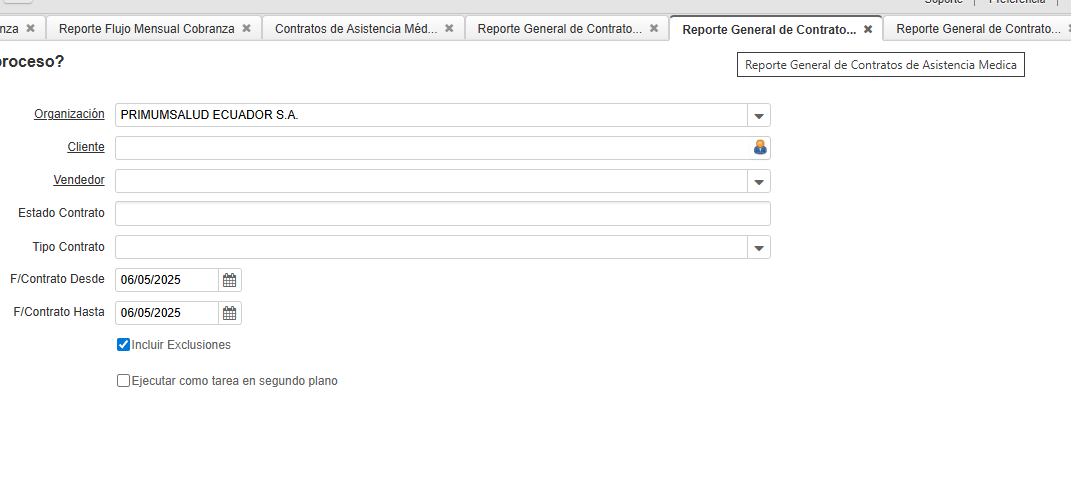Switch to Reporte Flujo Mensual Cobranza tab
Viewport: 1071px width, 481px height.
[146, 29]
